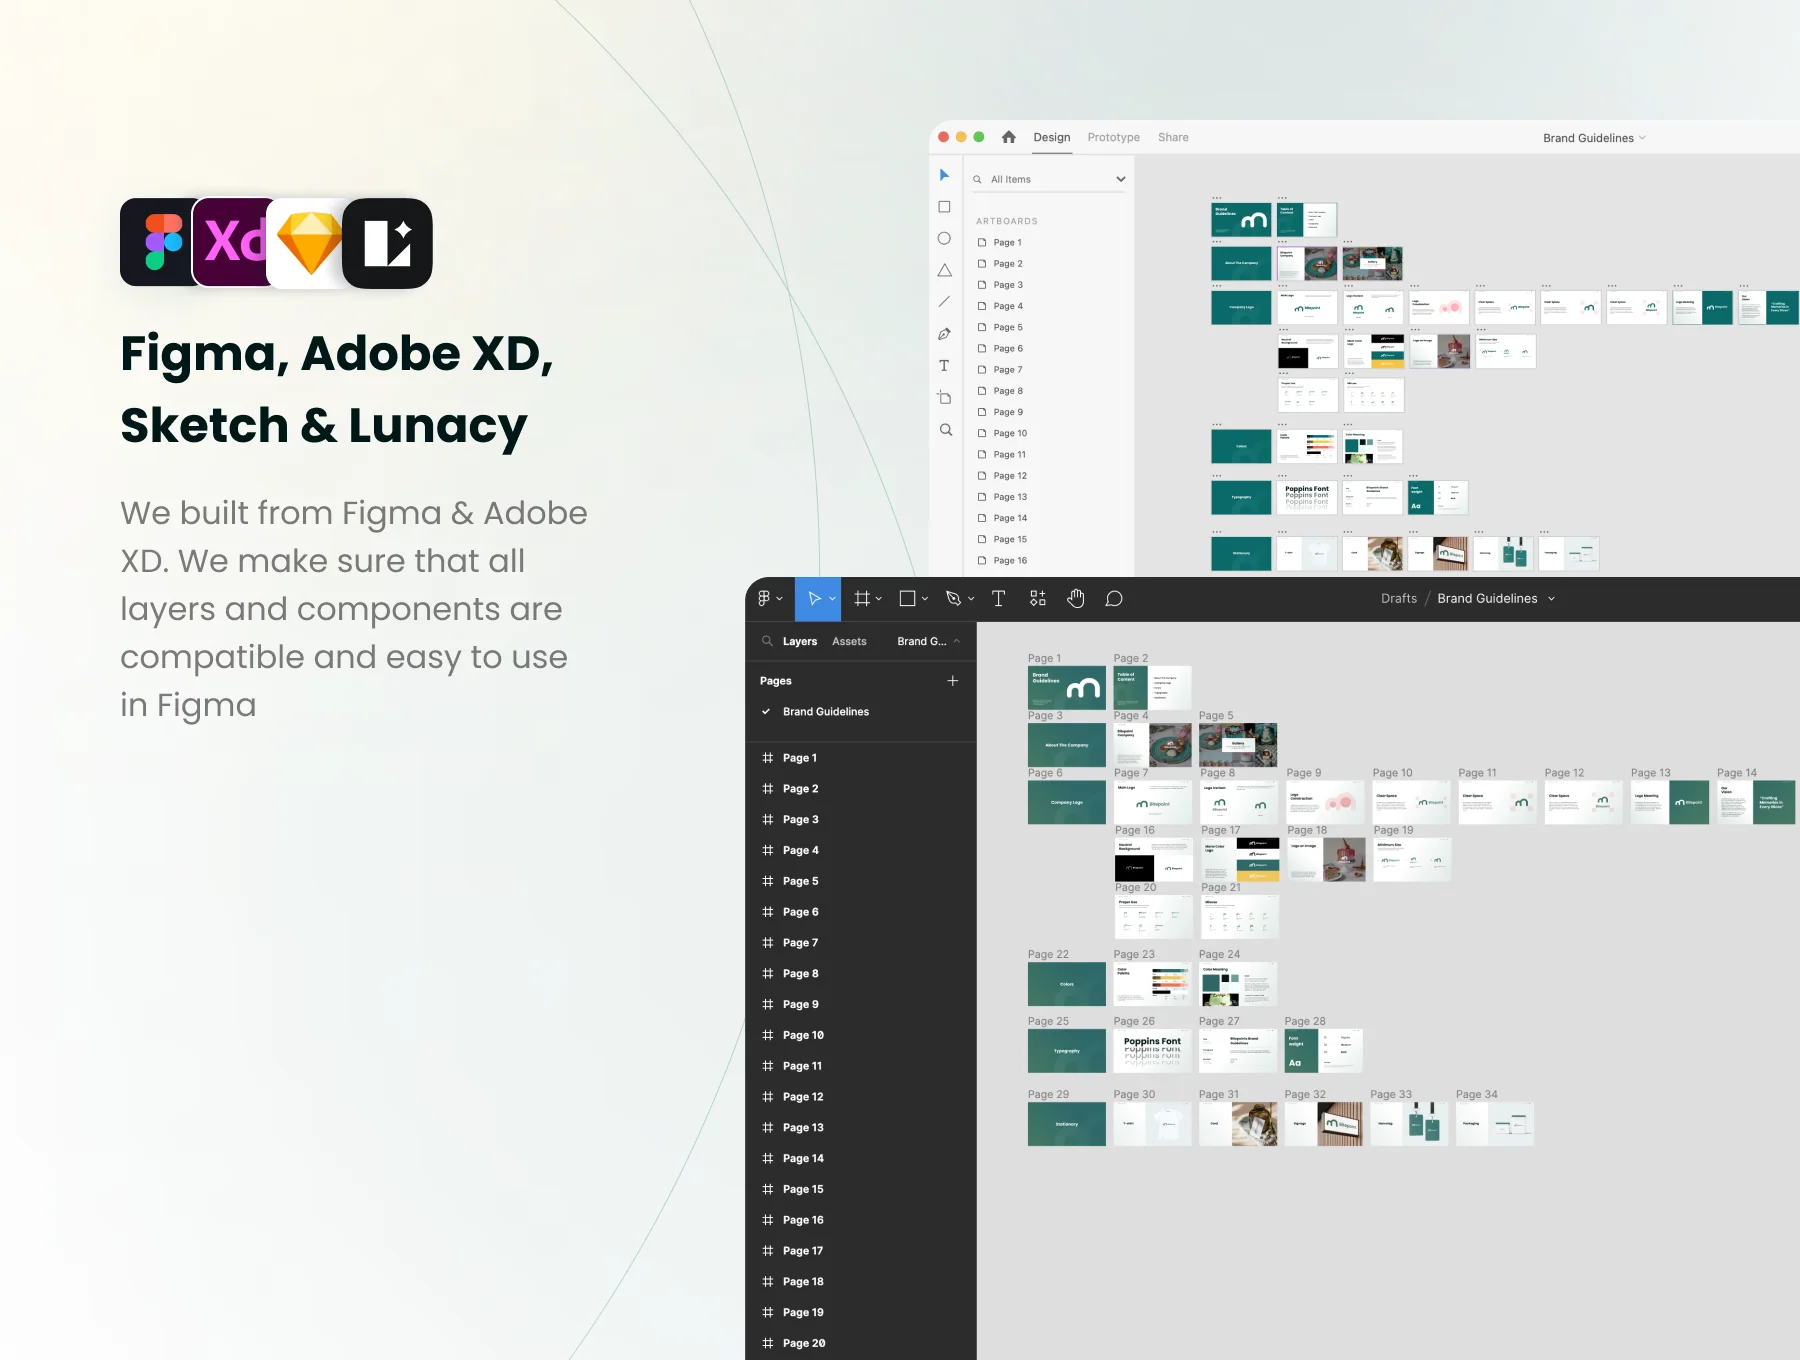The height and width of the screenshot is (1360, 1800).
Task: Click the All Items search field
Action: (1050, 179)
